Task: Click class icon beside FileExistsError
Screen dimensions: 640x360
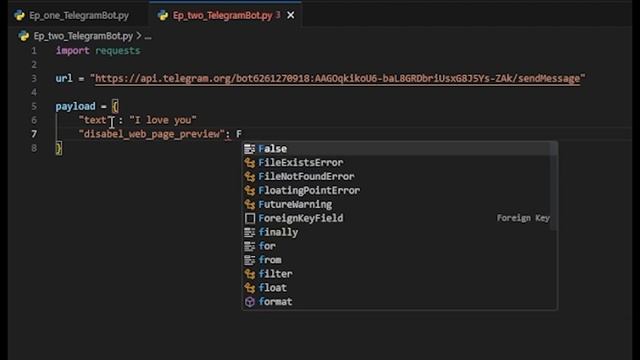Action: (249, 163)
